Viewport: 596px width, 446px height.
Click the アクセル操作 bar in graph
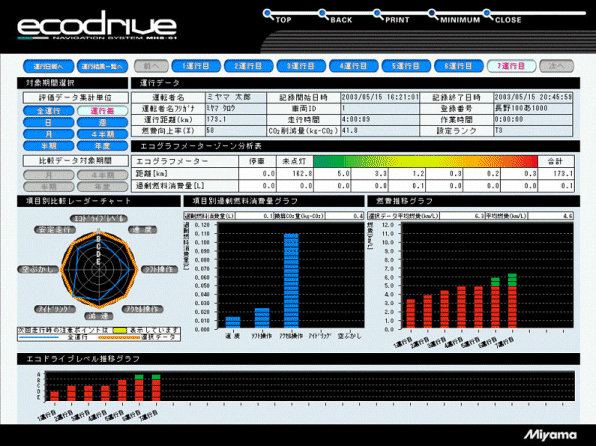pos(291,281)
